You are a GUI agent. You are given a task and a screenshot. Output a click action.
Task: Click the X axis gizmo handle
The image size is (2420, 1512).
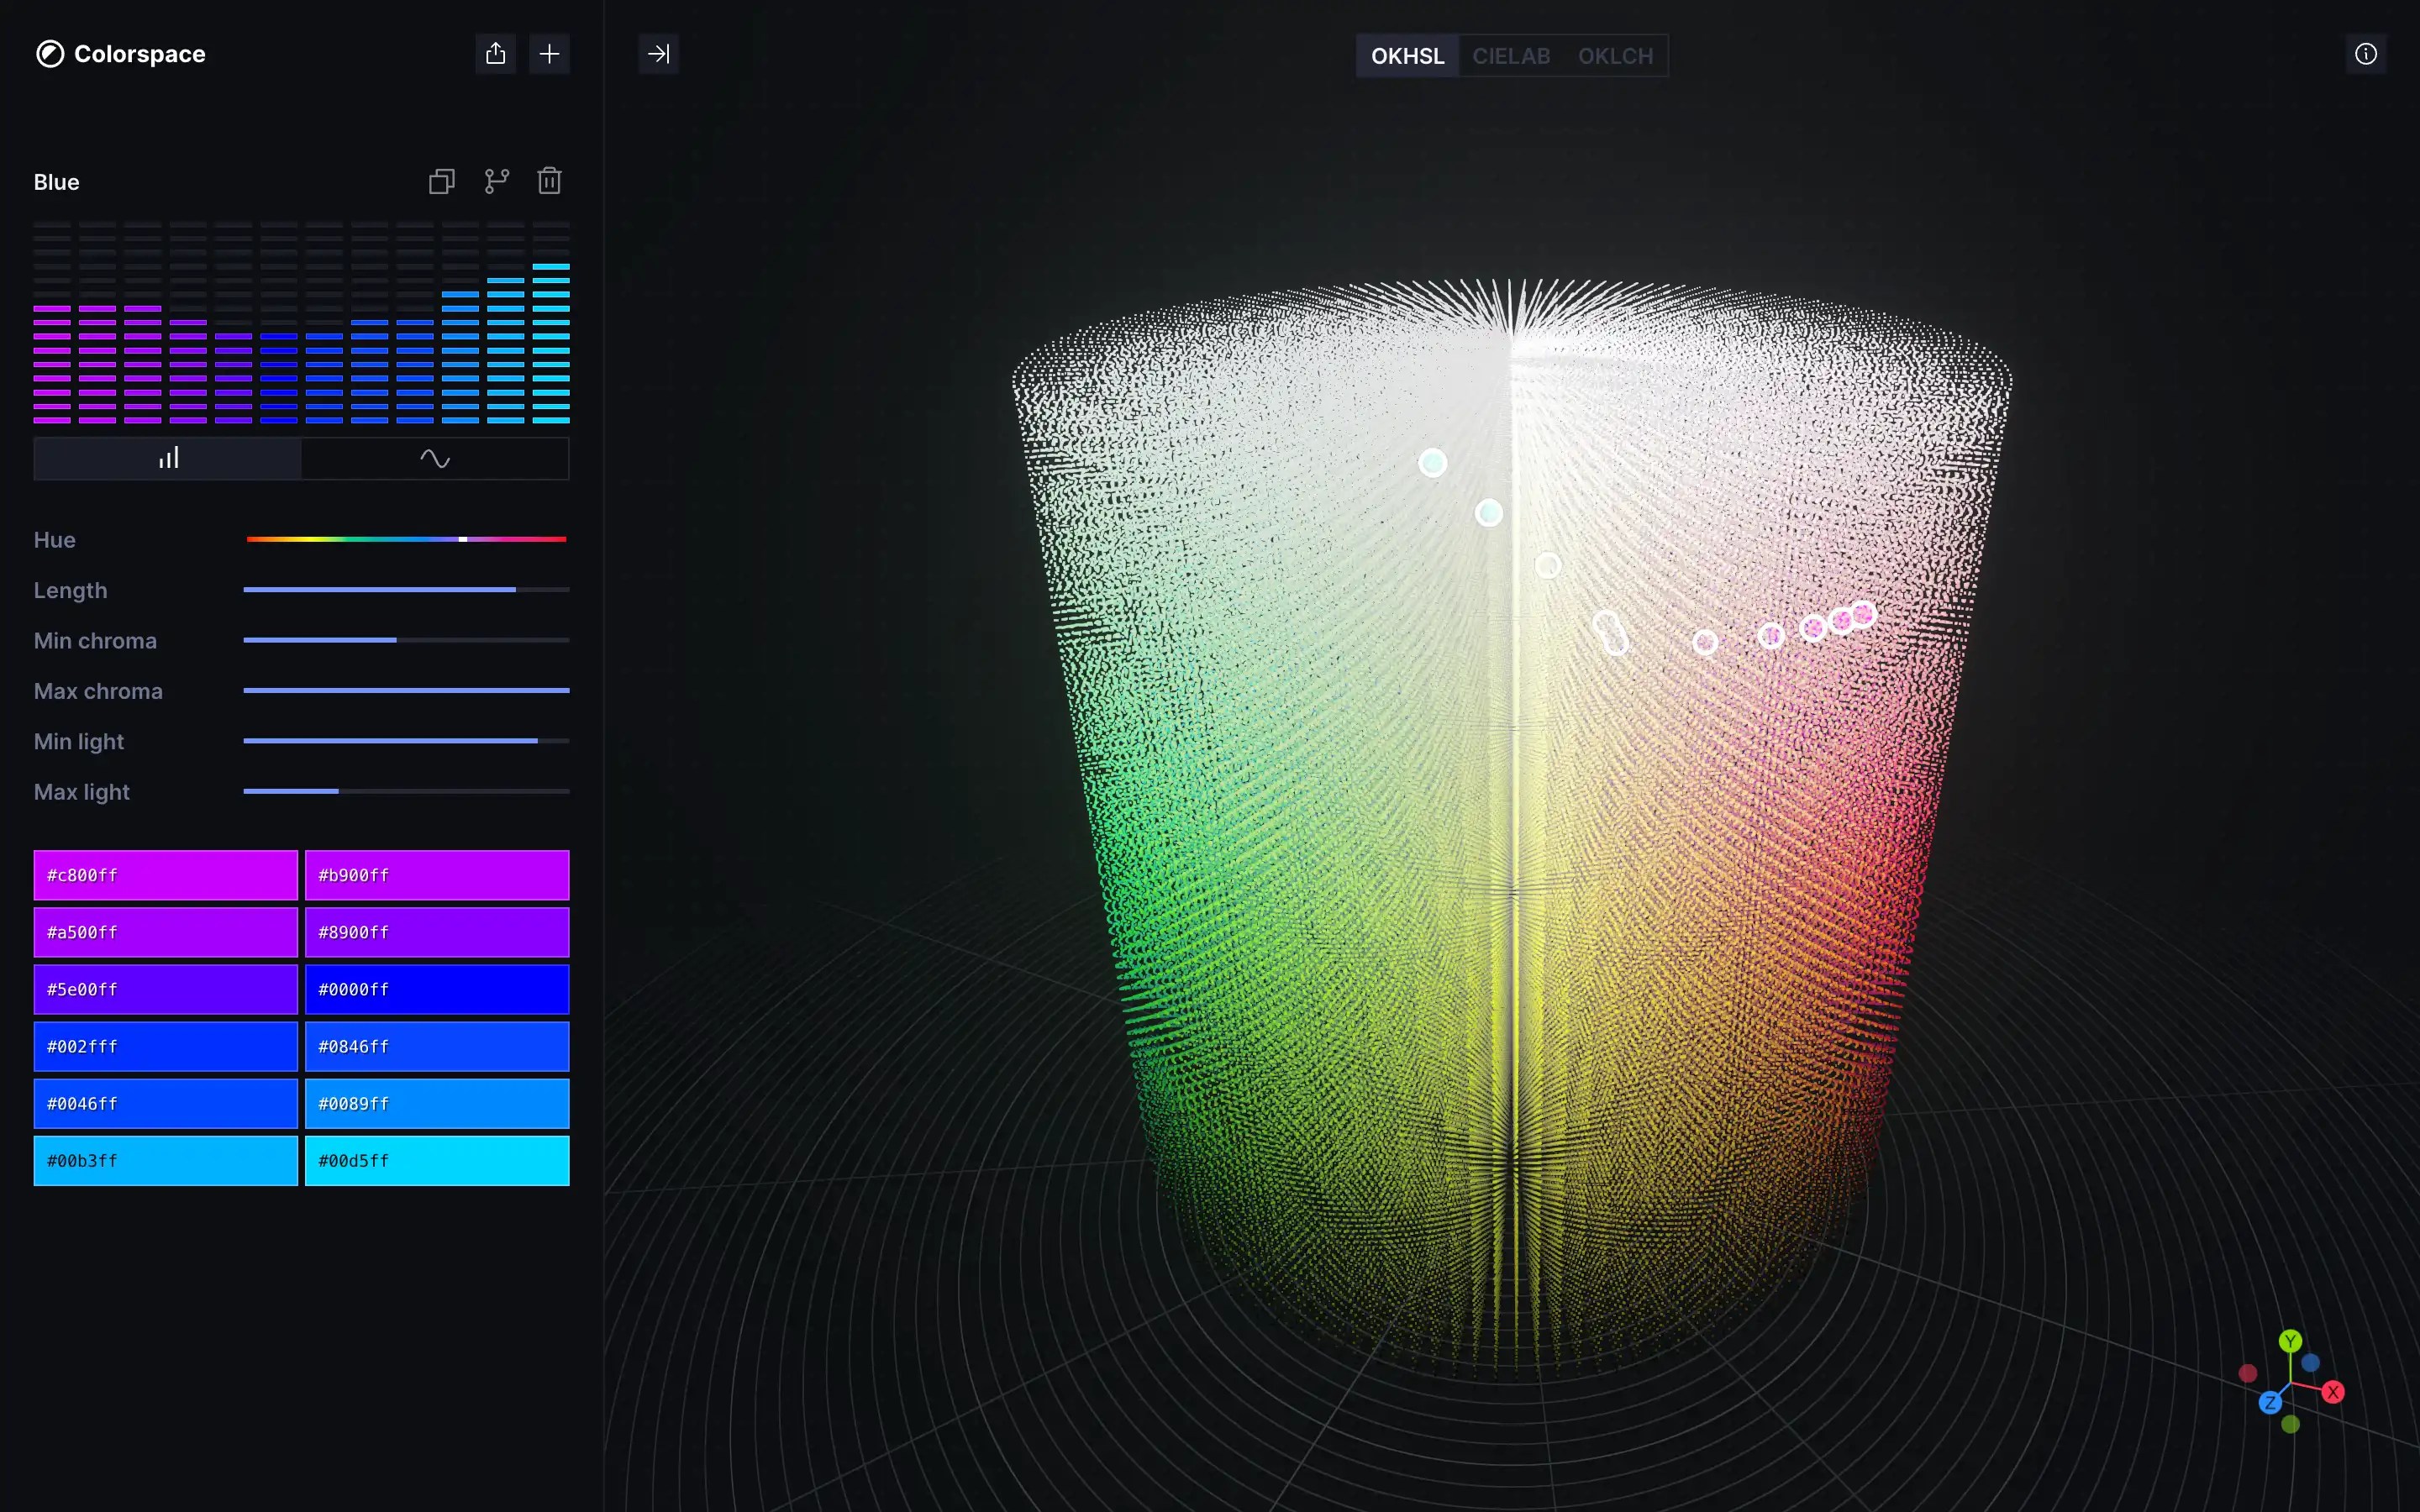[x=2333, y=1392]
